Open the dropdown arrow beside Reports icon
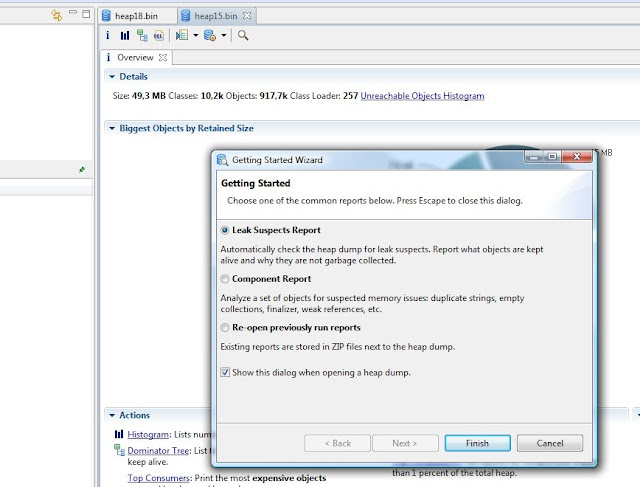640x487 pixels. tap(196, 36)
